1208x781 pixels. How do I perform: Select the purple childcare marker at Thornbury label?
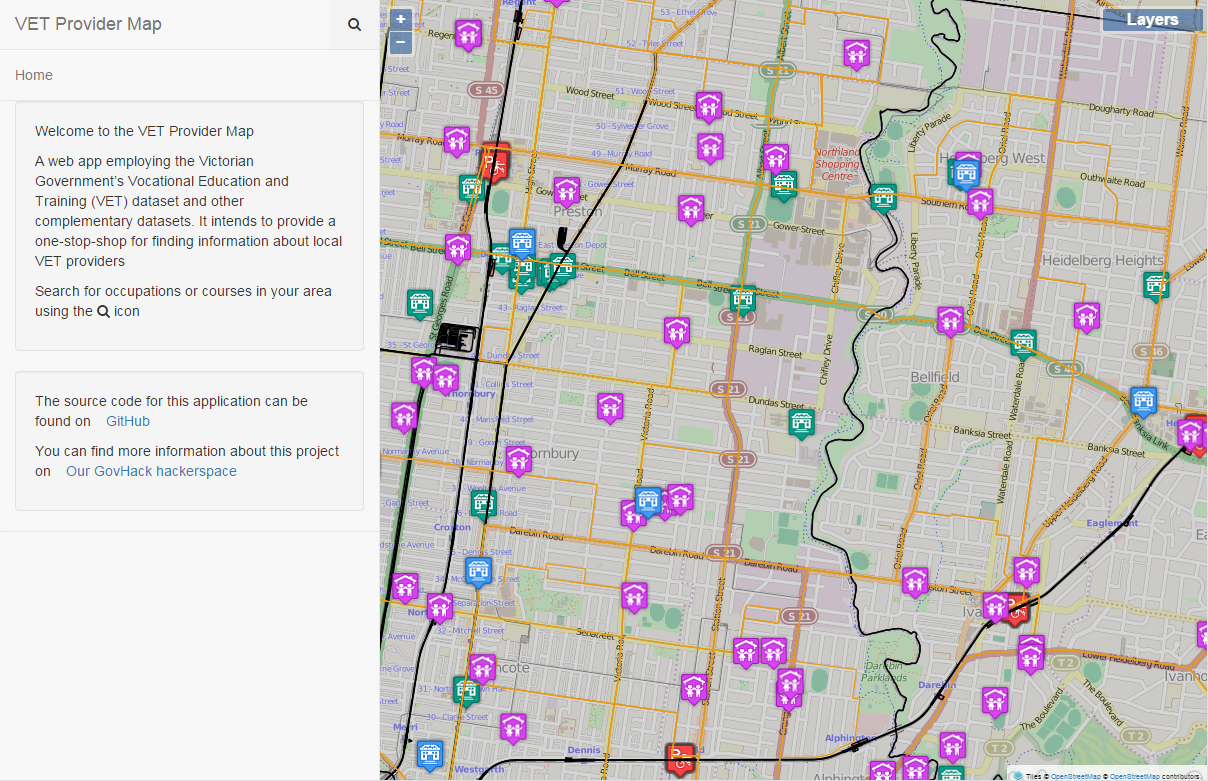[x=518, y=460]
